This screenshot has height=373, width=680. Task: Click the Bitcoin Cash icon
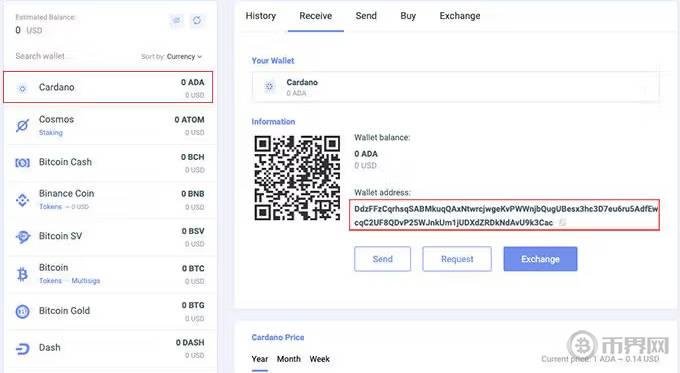(23, 163)
